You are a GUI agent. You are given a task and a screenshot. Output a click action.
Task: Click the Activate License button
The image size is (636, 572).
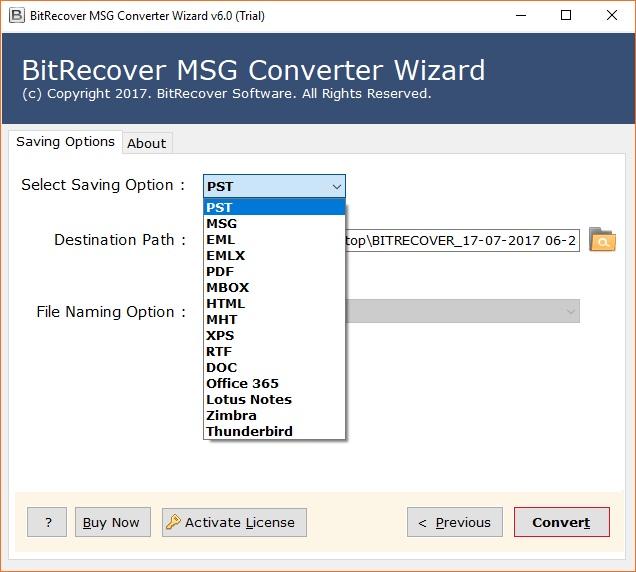coord(234,522)
